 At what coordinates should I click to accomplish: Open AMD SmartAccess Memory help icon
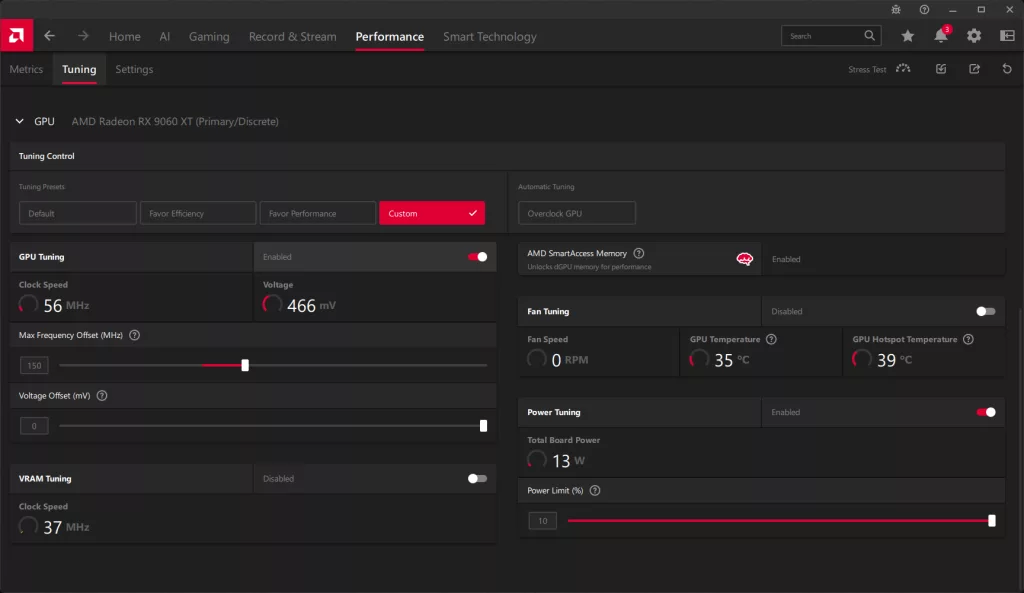639,253
